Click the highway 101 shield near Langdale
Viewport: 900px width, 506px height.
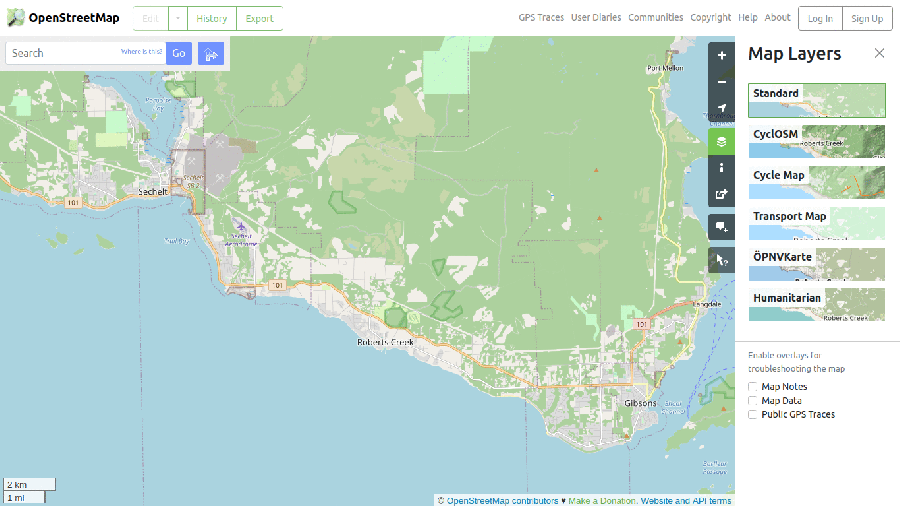(642, 324)
